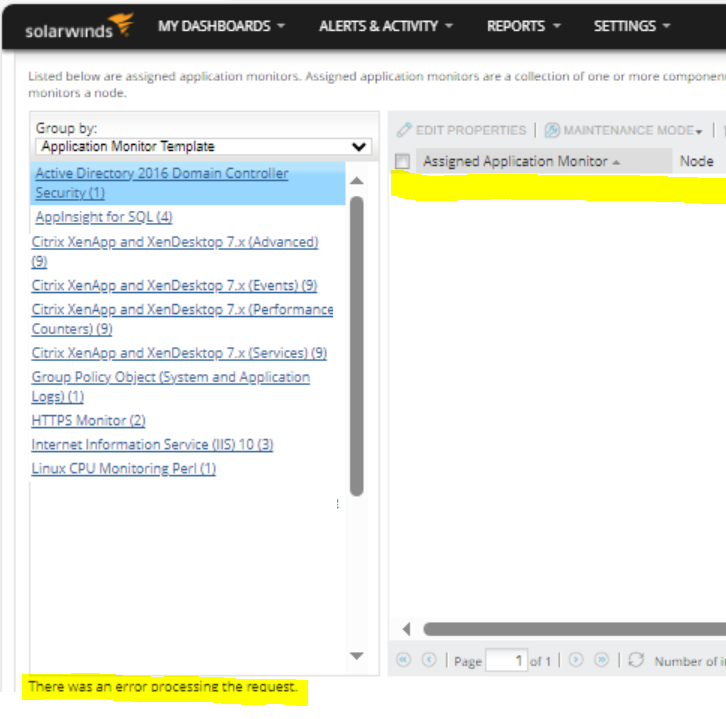Click the page number input field
726x719 pixels.
point(506,660)
